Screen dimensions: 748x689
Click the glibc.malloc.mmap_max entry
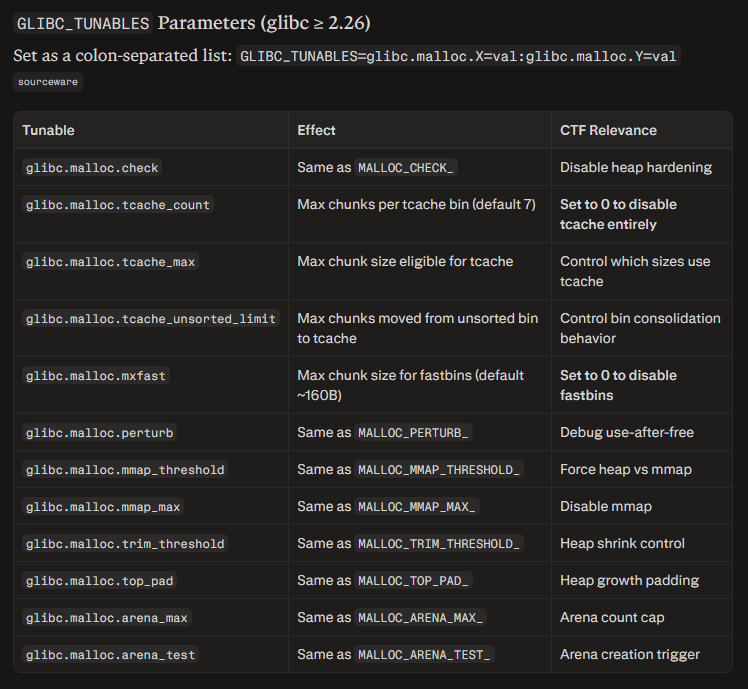[103, 507]
